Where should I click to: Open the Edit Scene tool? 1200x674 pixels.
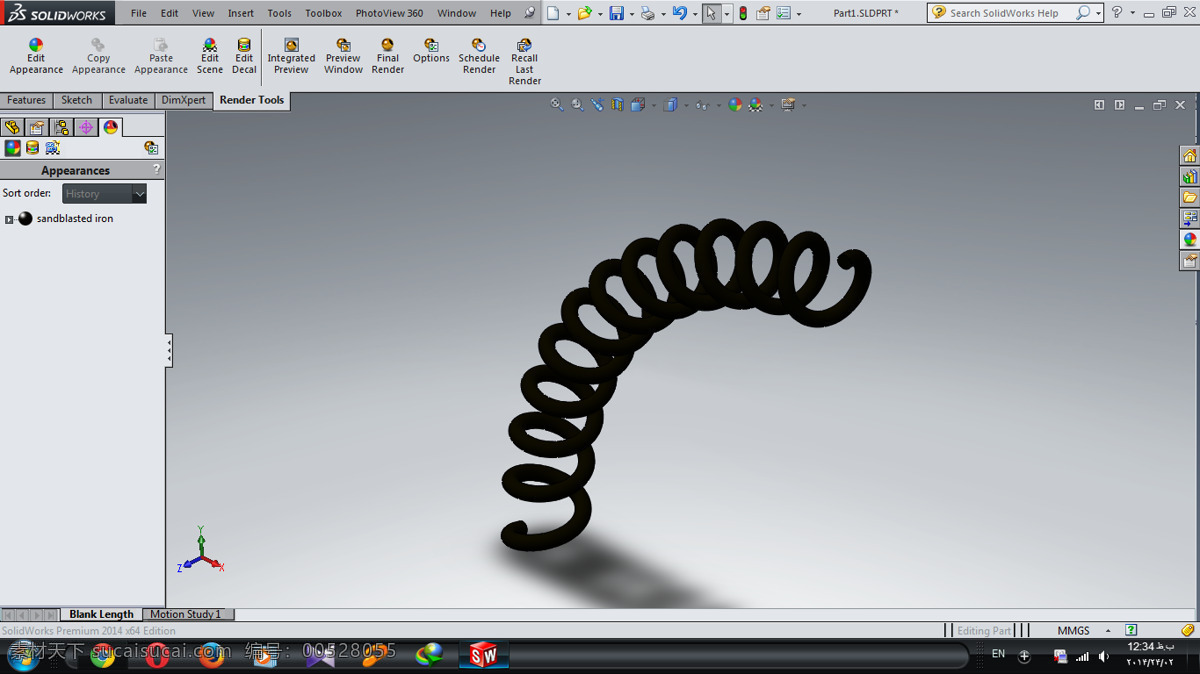(210, 57)
